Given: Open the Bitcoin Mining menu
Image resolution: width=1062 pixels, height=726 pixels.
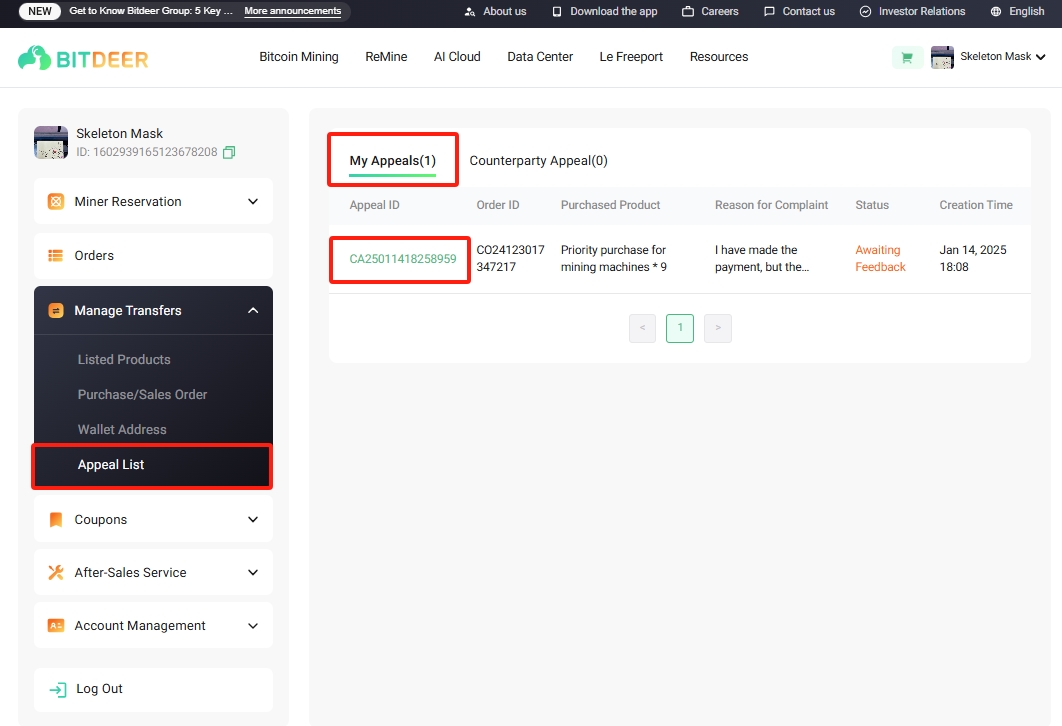Looking at the screenshot, I should click(x=299, y=57).
